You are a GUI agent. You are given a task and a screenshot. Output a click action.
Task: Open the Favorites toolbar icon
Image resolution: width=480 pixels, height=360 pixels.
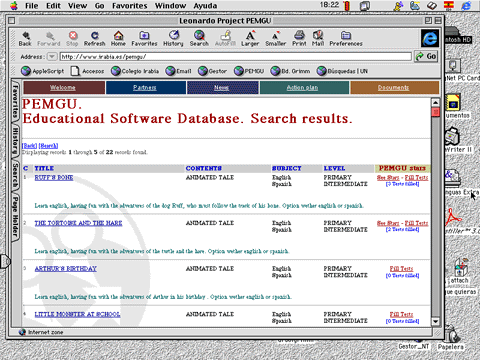(144, 39)
